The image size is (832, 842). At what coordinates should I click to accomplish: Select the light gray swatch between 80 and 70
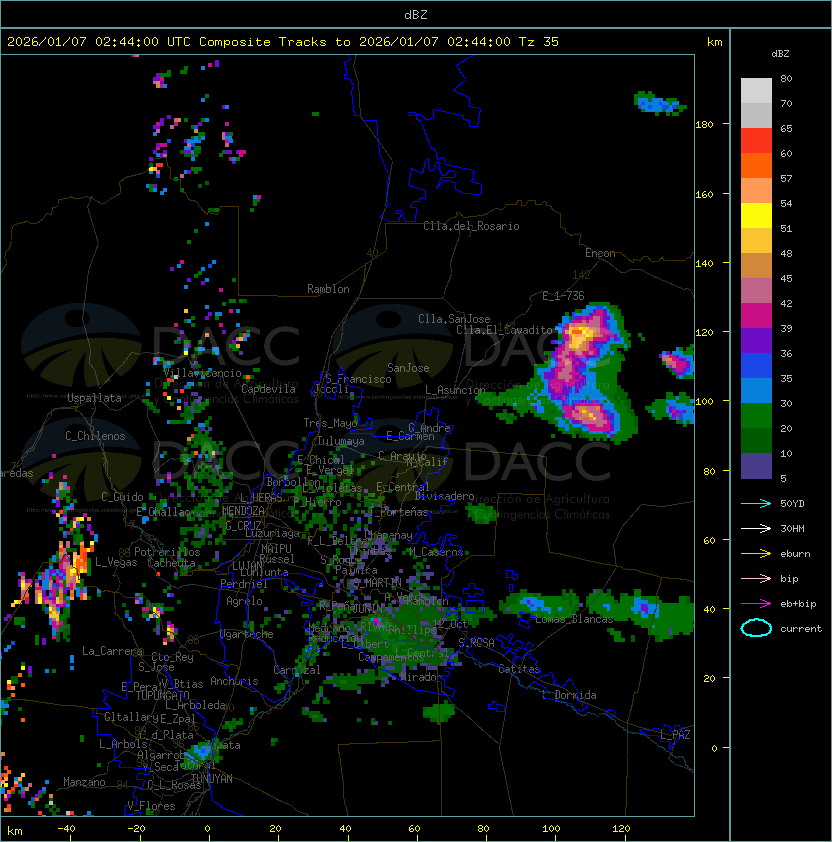(756, 91)
